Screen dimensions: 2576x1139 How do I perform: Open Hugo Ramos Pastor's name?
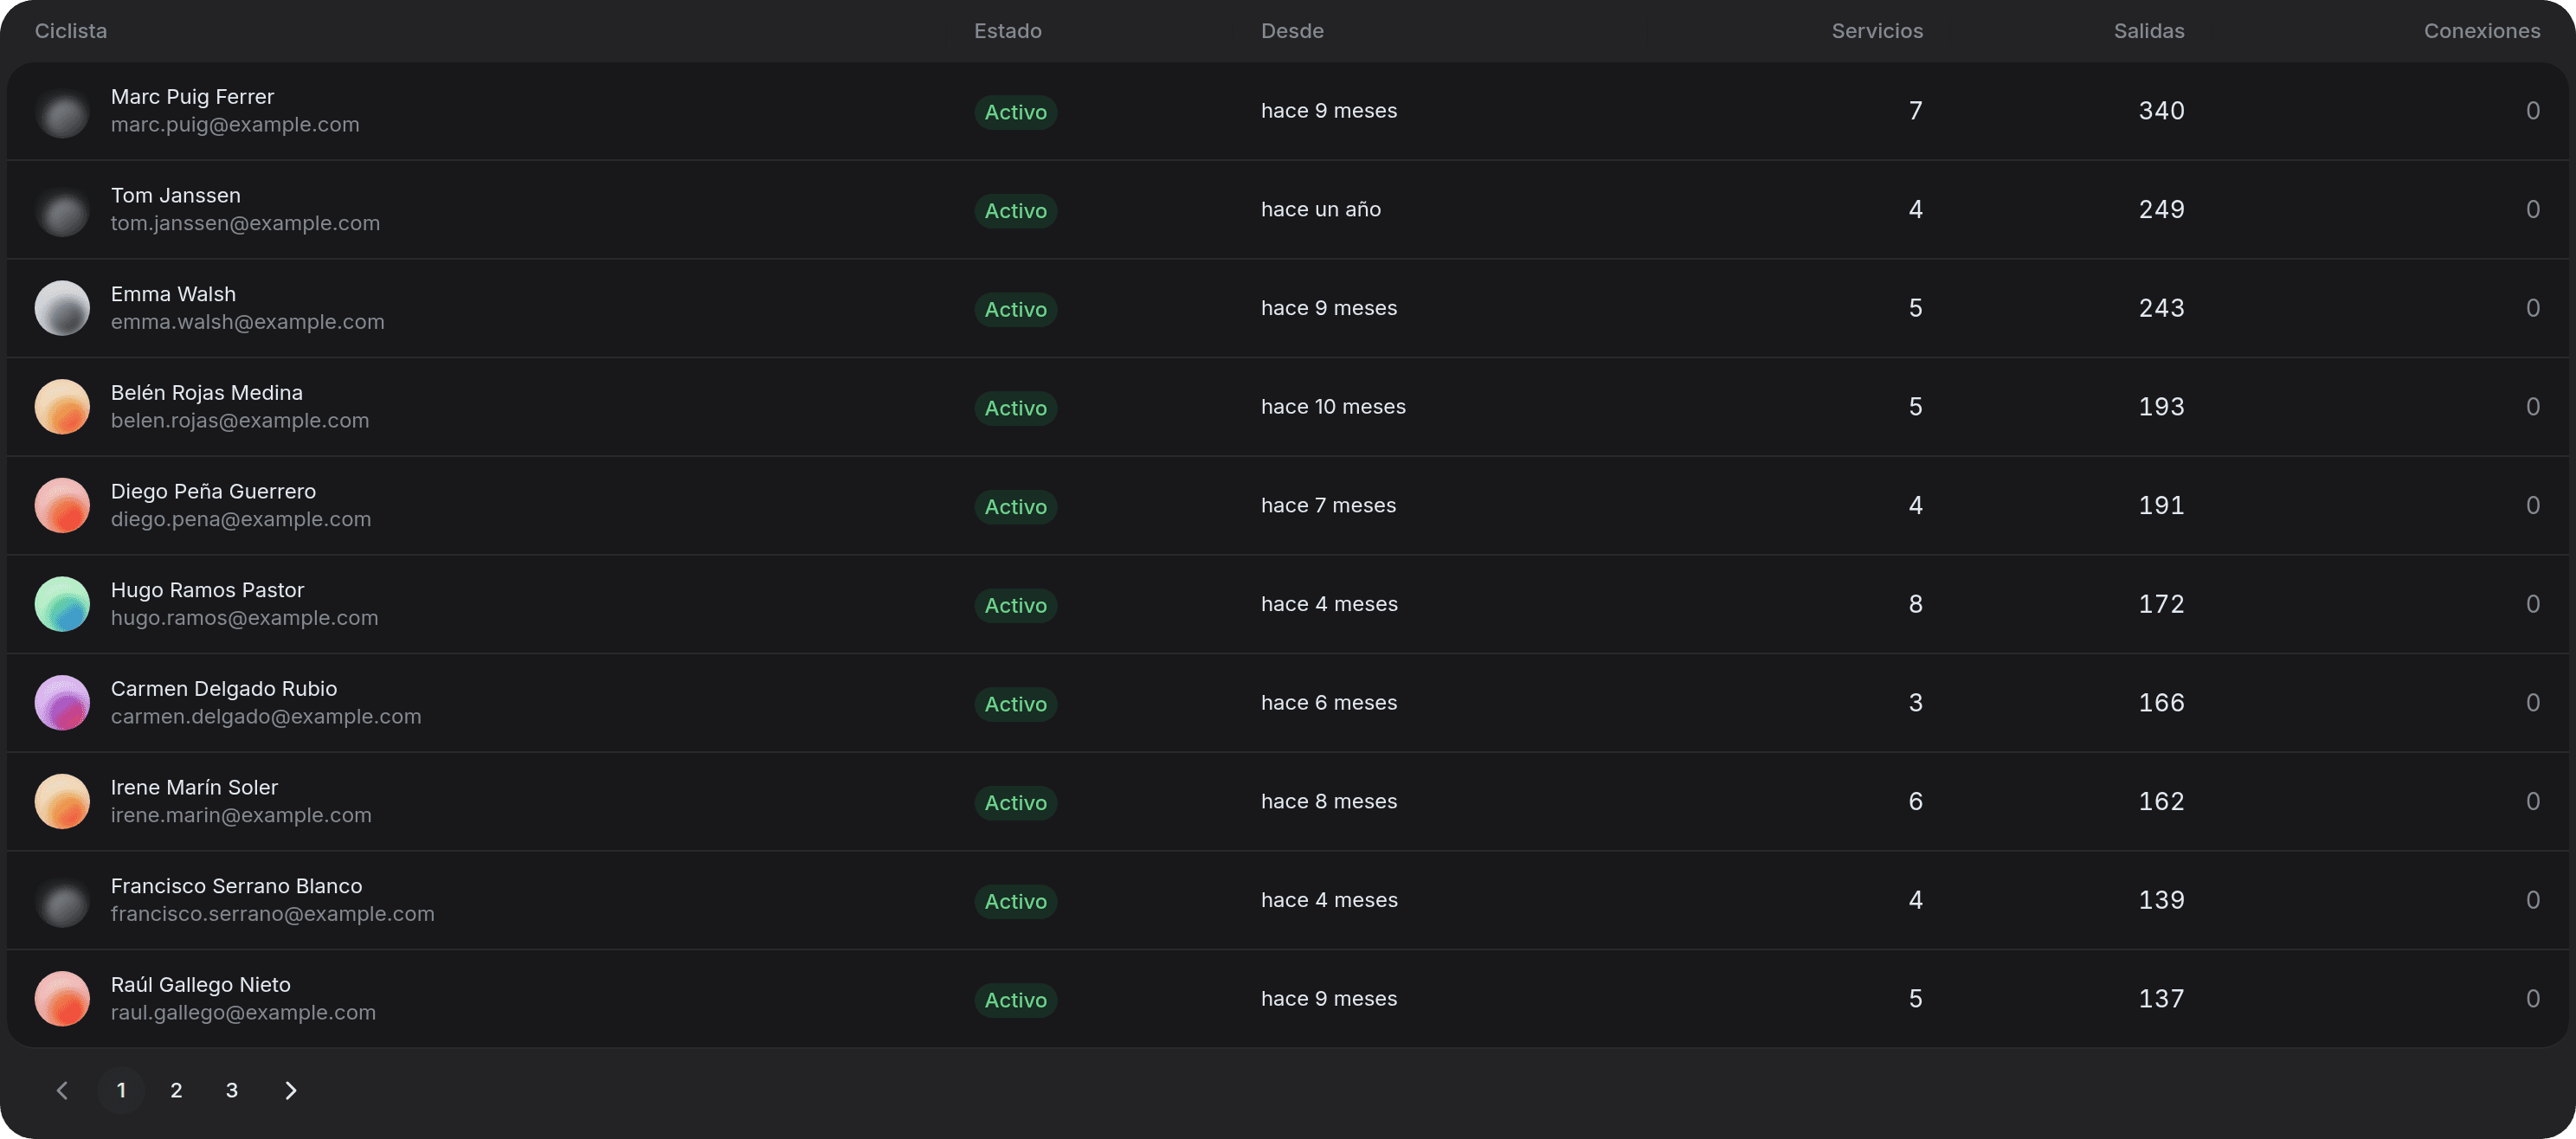207,590
